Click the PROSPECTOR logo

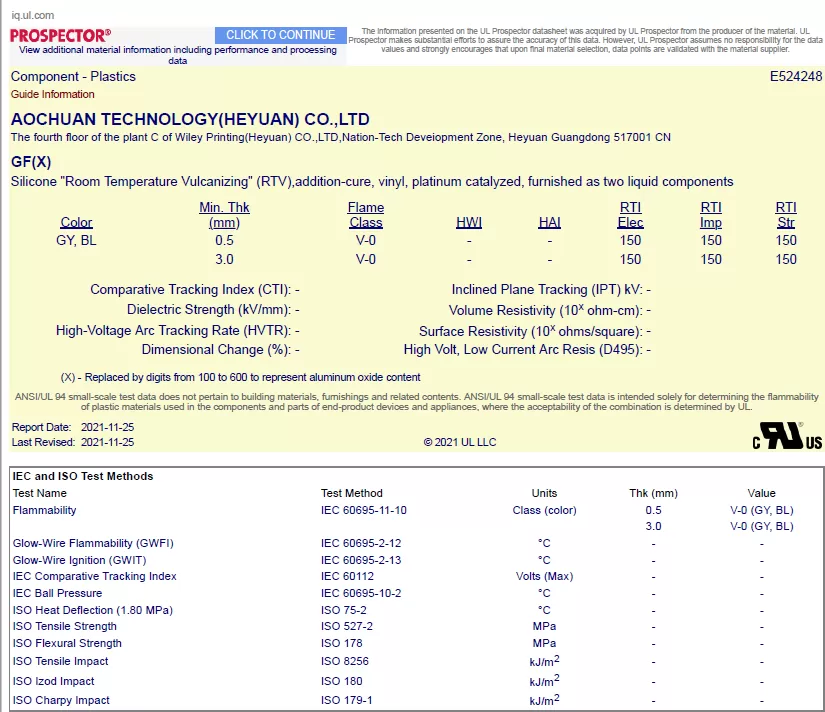tap(60, 35)
